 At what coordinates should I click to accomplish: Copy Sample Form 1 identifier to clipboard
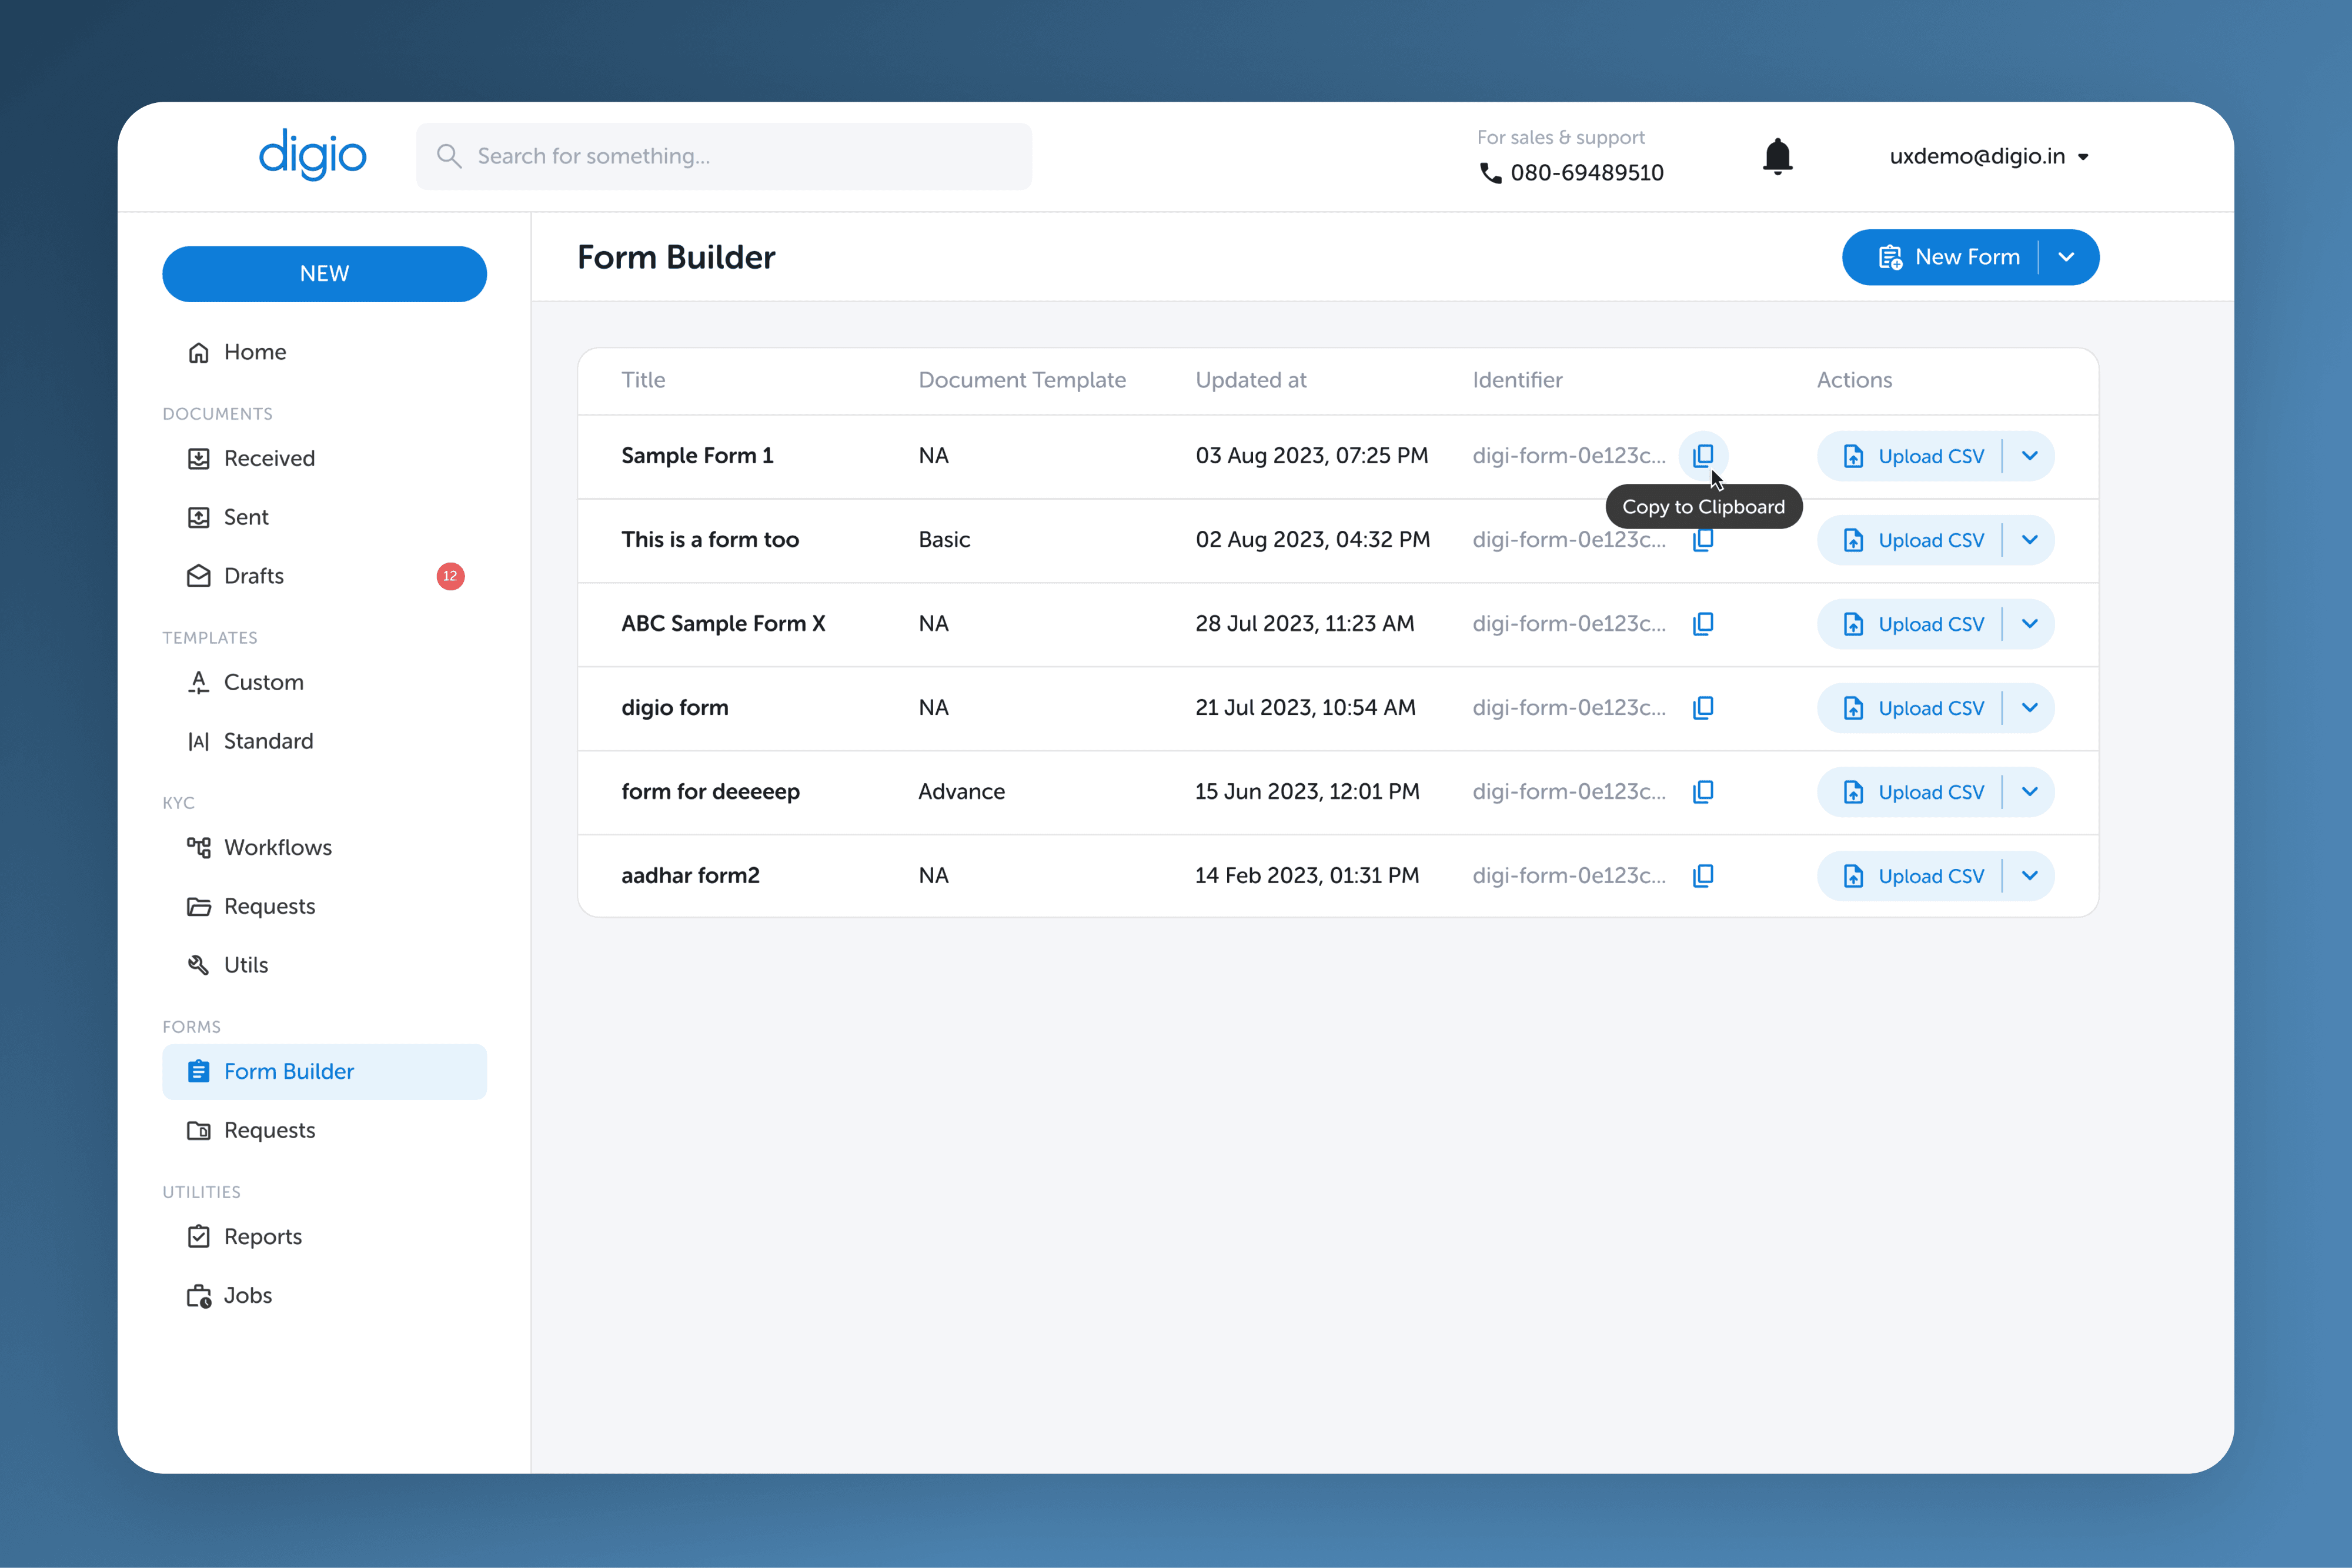[1703, 456]
